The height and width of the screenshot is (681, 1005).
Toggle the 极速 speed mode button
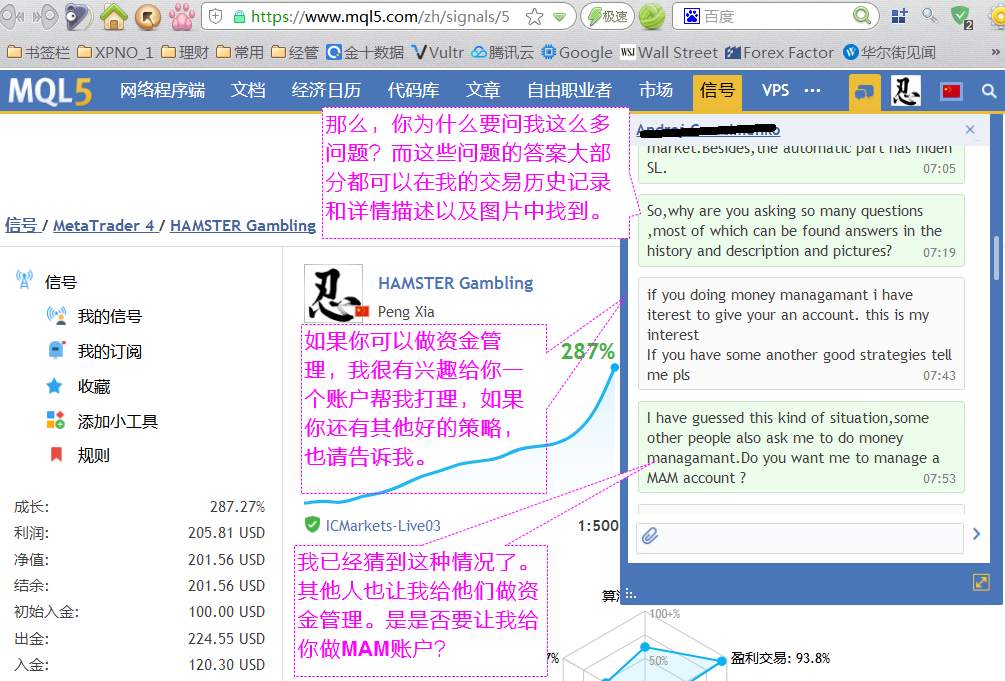(x=607, y=17)
